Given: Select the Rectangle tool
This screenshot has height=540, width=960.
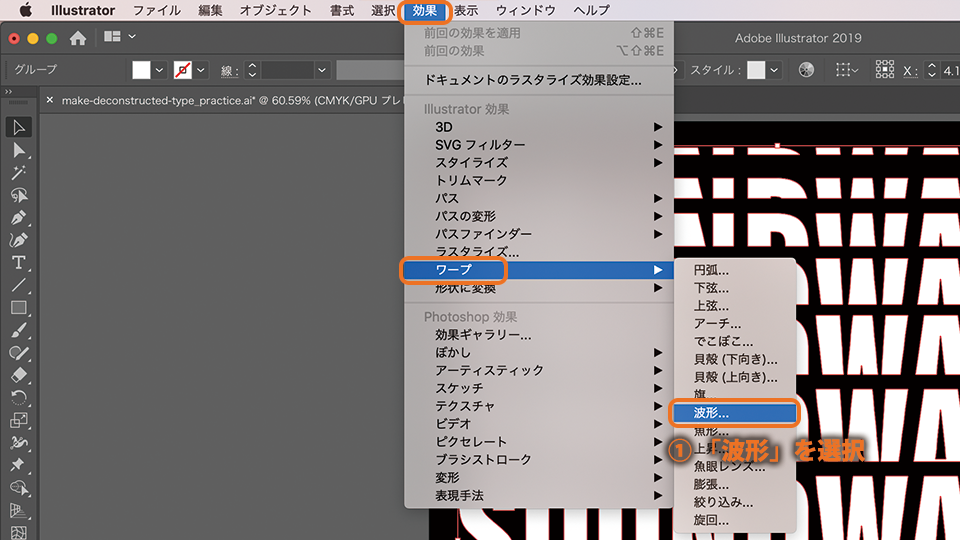Looking at the screenshot, I should pyautogui.click(x=18, y=308).
